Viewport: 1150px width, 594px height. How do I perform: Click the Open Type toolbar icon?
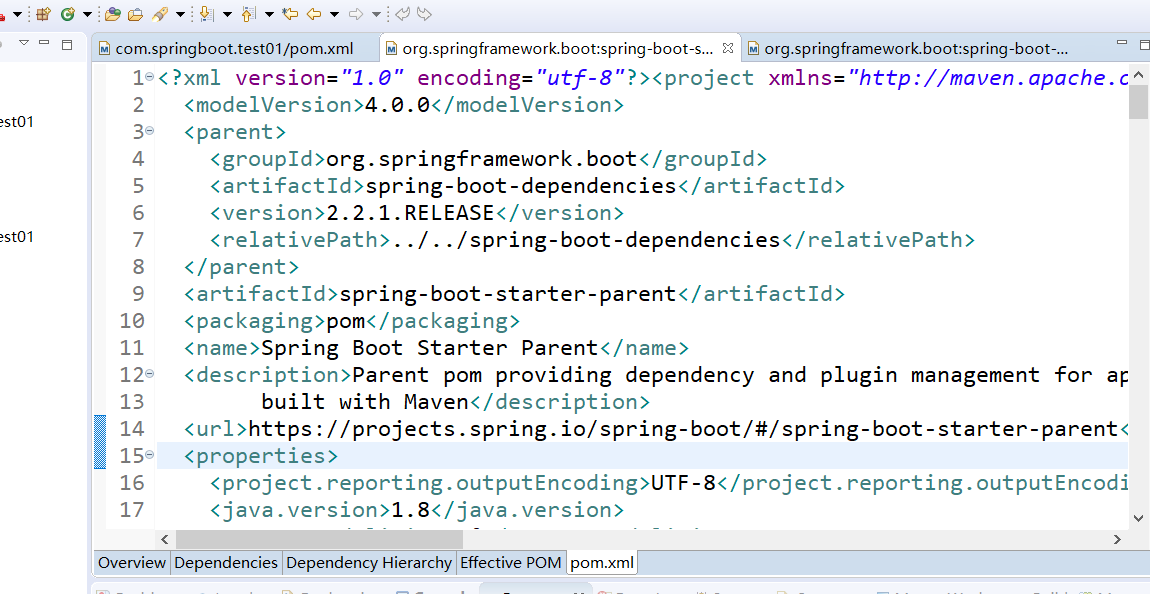pos(112,12)
